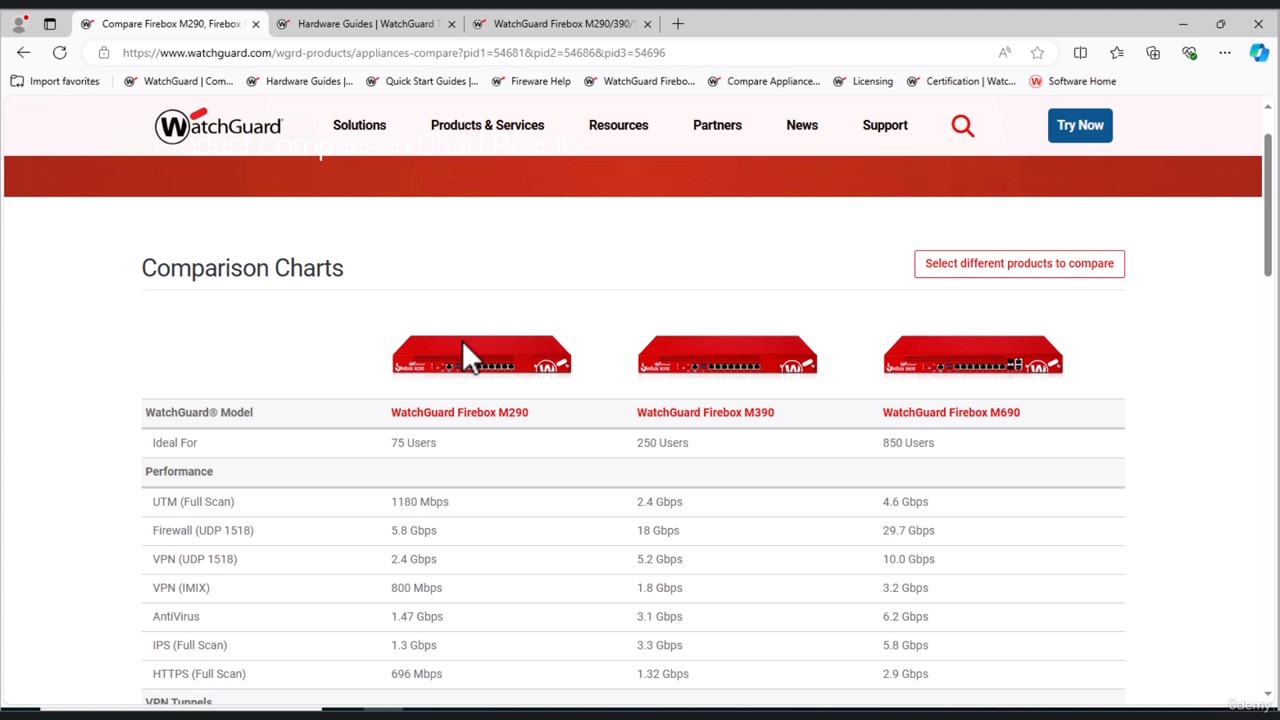Open Software Home bookmark
Image resolution: width=1280 pixels, height=720 pixels.
point(1072,81)
